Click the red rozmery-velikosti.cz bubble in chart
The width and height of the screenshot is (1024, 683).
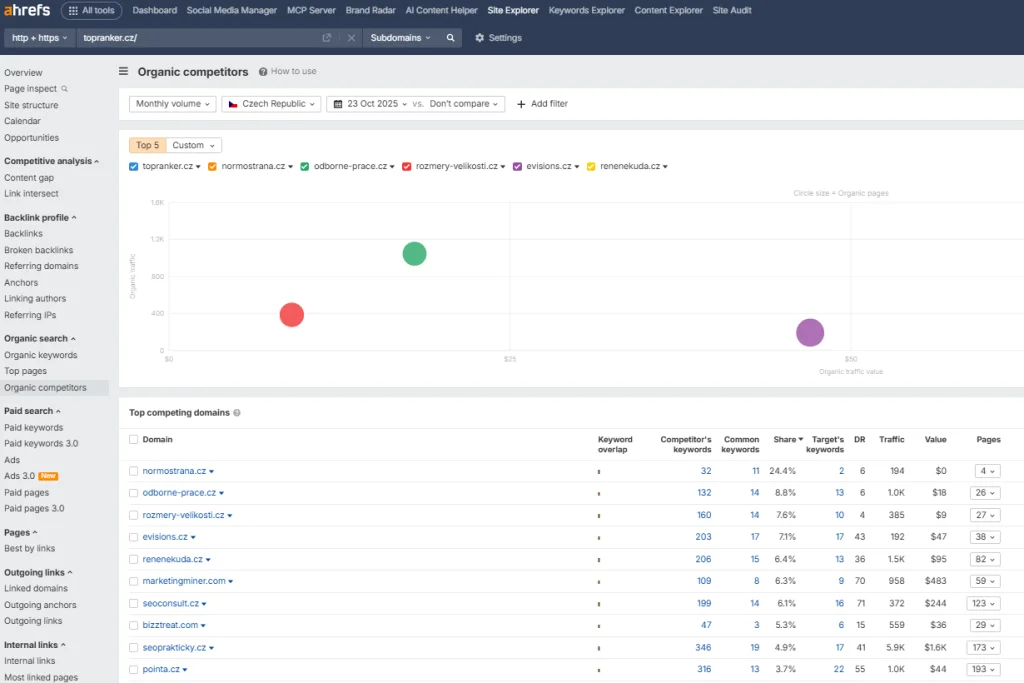coord(292,315)
